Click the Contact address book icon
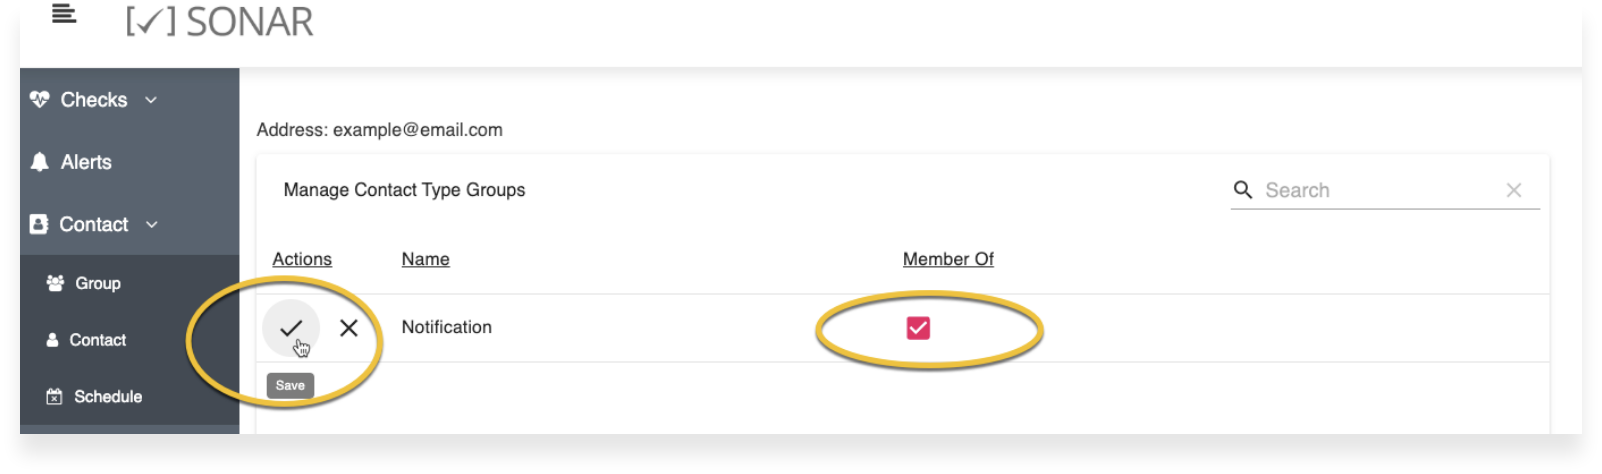 (39, 224)
